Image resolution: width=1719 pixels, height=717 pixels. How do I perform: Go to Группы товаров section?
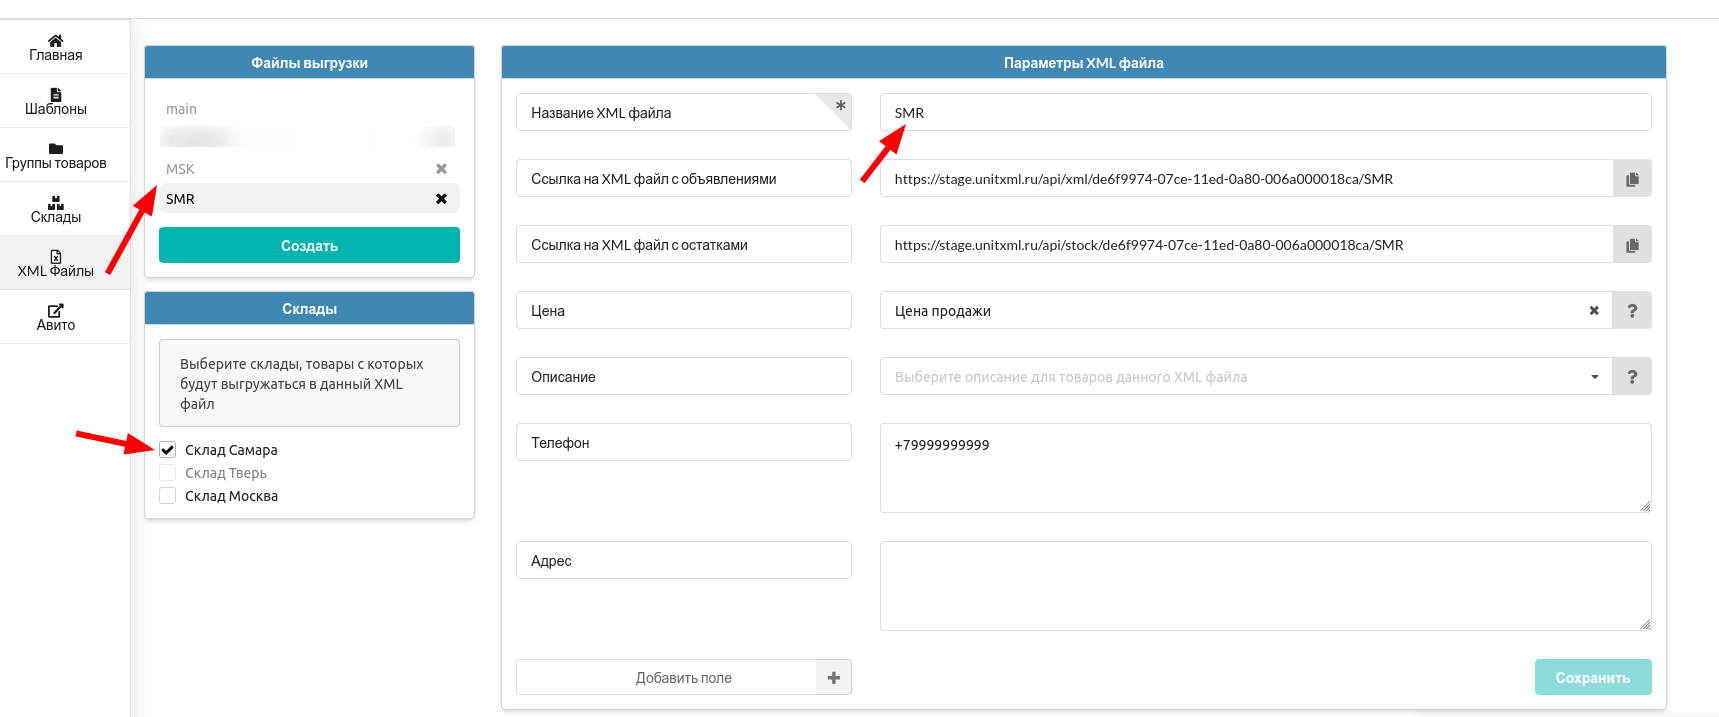(x=56, y=155)
